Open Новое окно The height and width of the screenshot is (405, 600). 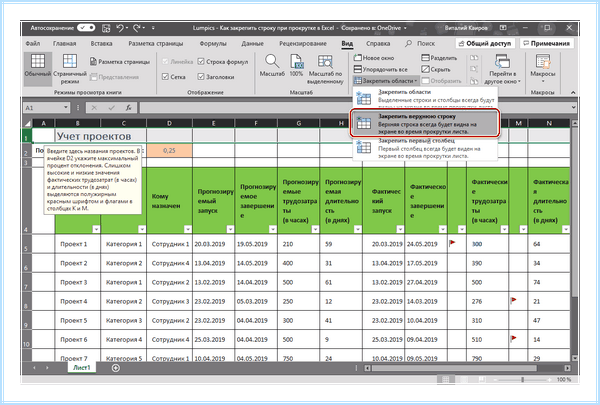click(x=373, y=58)
